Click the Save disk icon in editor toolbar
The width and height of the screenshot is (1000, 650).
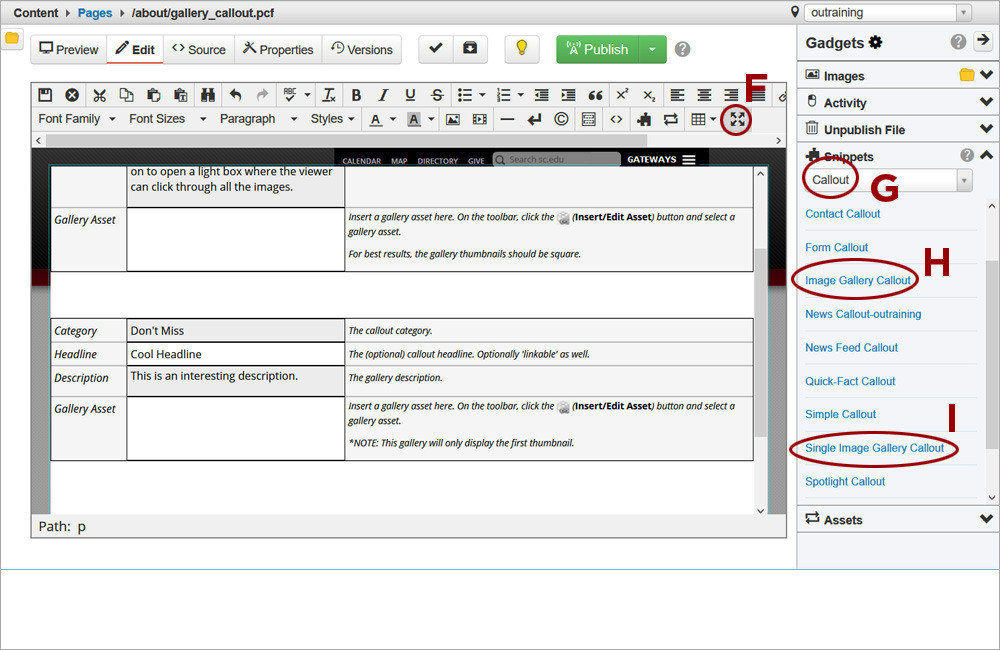(x=45, y=95)
